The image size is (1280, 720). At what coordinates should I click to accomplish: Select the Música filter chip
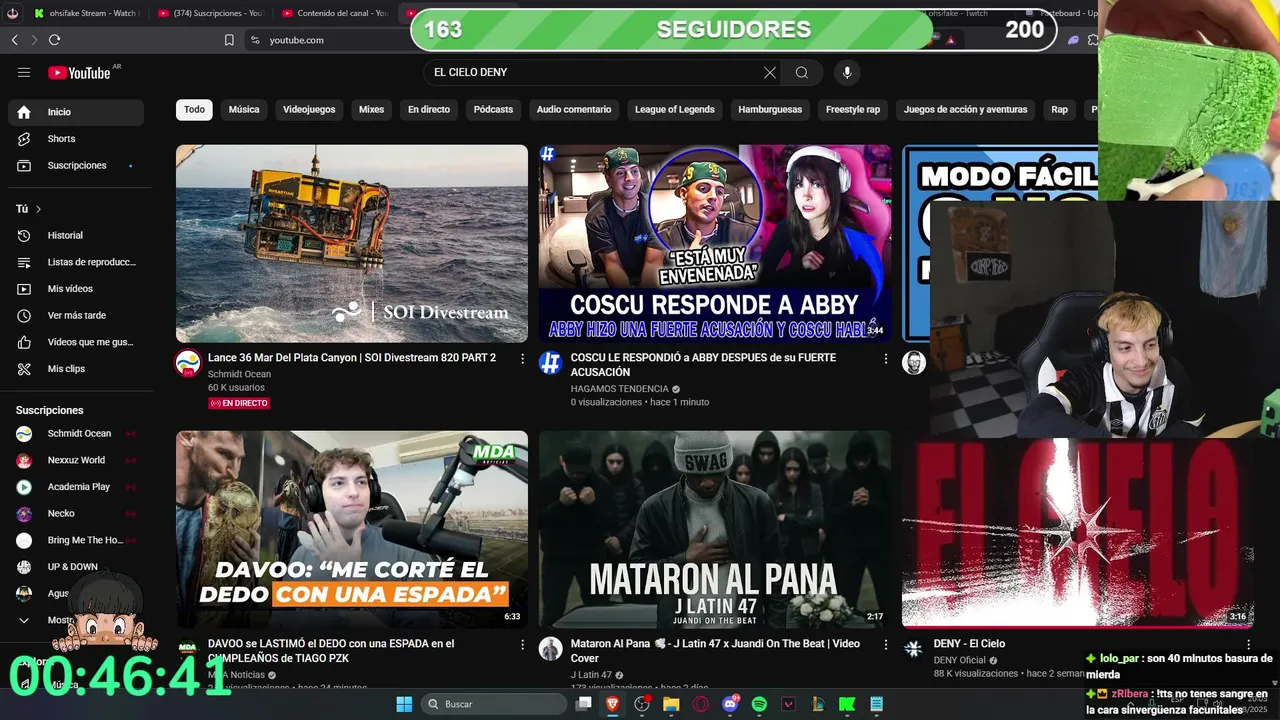244,109
